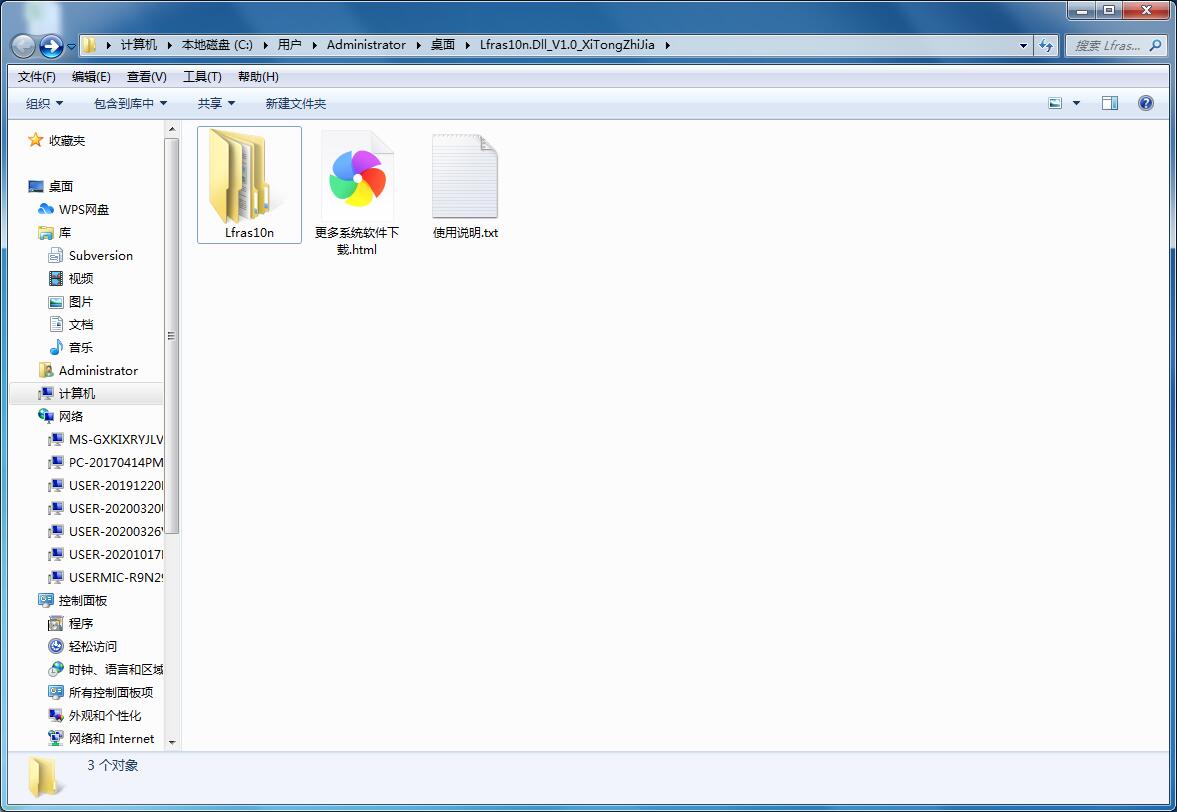This screenshot has width=1177, height=812.
Task: Open the 文档 library
Action: pyautogui.click(x=80, y=324)
